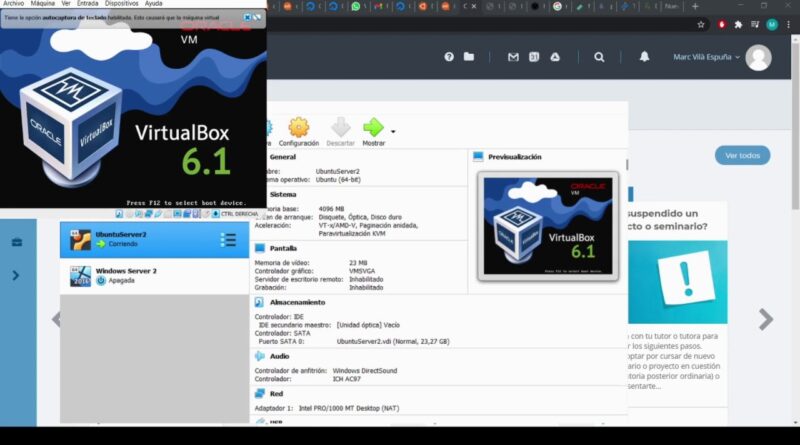This screenshot has height=445, width=800.
Task: Open the UbuntuServer2 machine tools list icon
Action: (228, 239)
